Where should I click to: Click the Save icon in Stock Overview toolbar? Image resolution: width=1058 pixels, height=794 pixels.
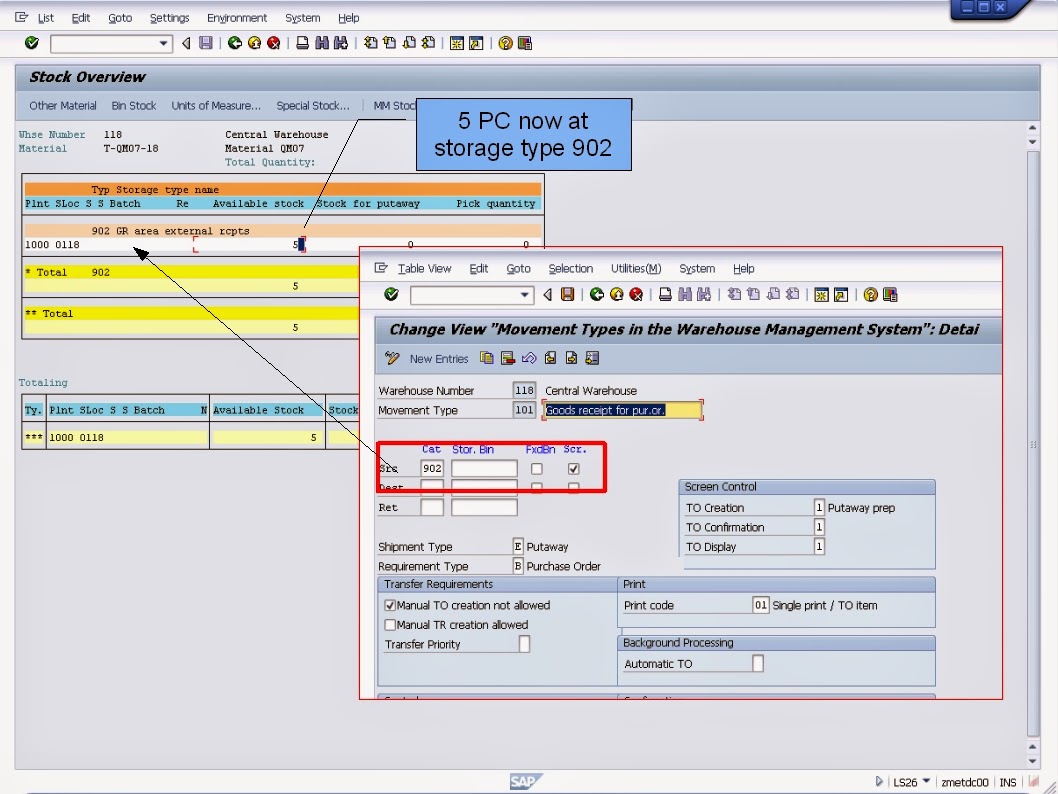tap(206, 43)
